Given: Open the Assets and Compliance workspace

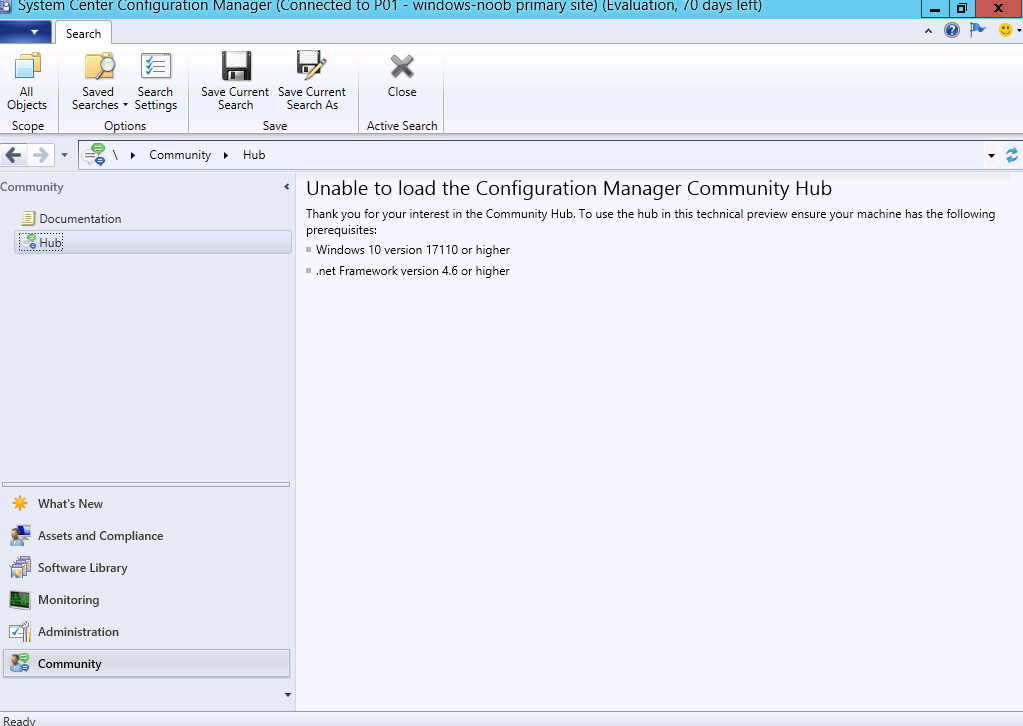Looking at the screenshot, I should coord(146,536).
